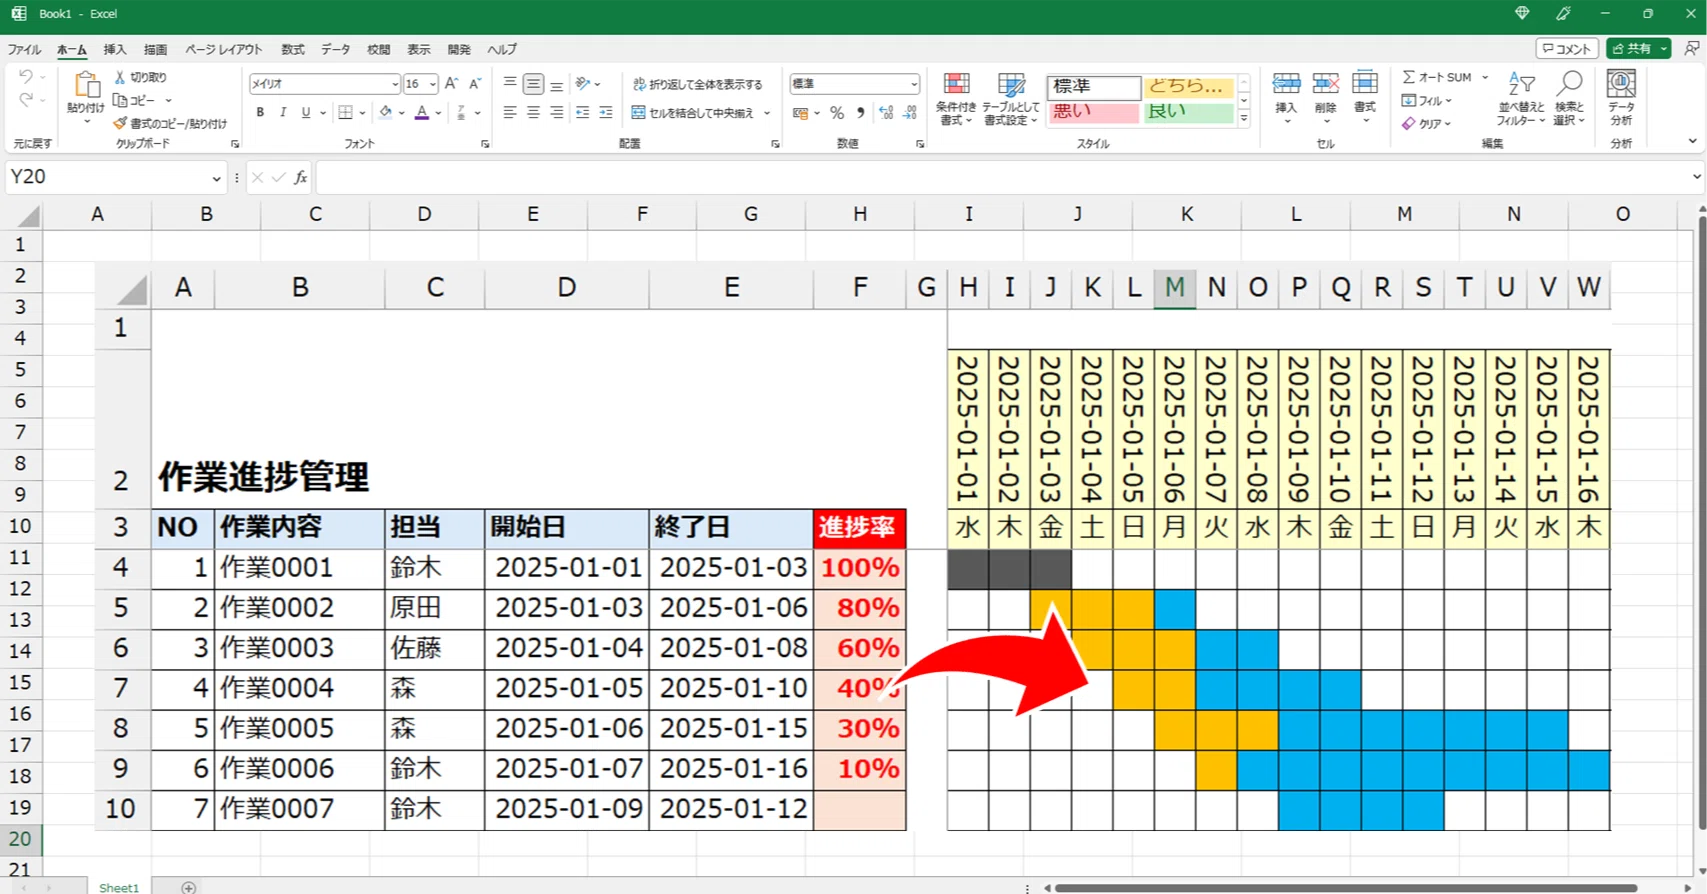Toggle middle vertical alignment
Image resolution: width=1707 pixels, height=894 pixels.
coord(533,84)
